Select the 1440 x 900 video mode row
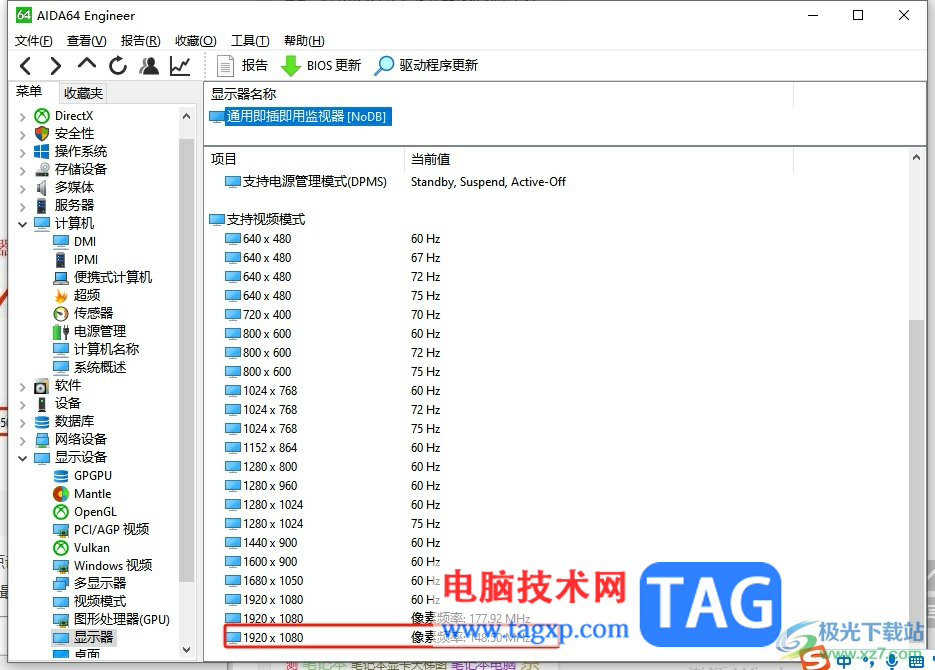 pos(332,542)
